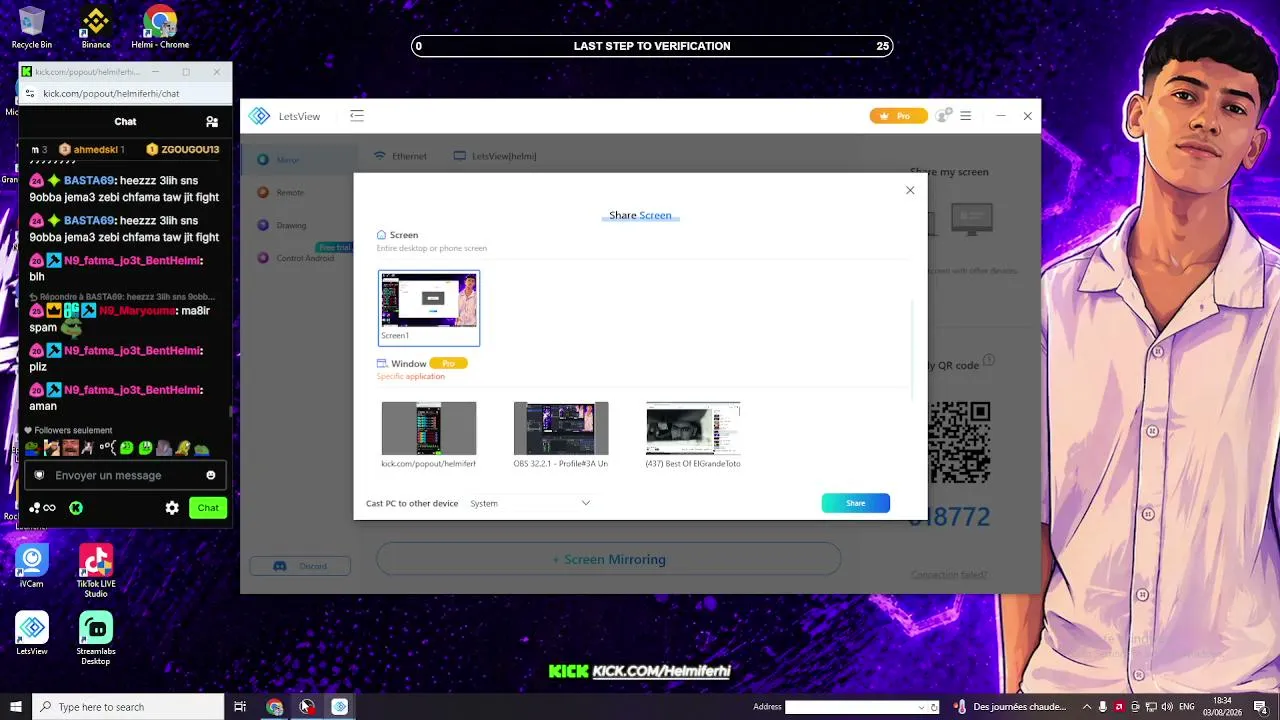Switch to Chrome on the taskbar
This screenshot has width=1280, height=720.
tap(275, 707)
